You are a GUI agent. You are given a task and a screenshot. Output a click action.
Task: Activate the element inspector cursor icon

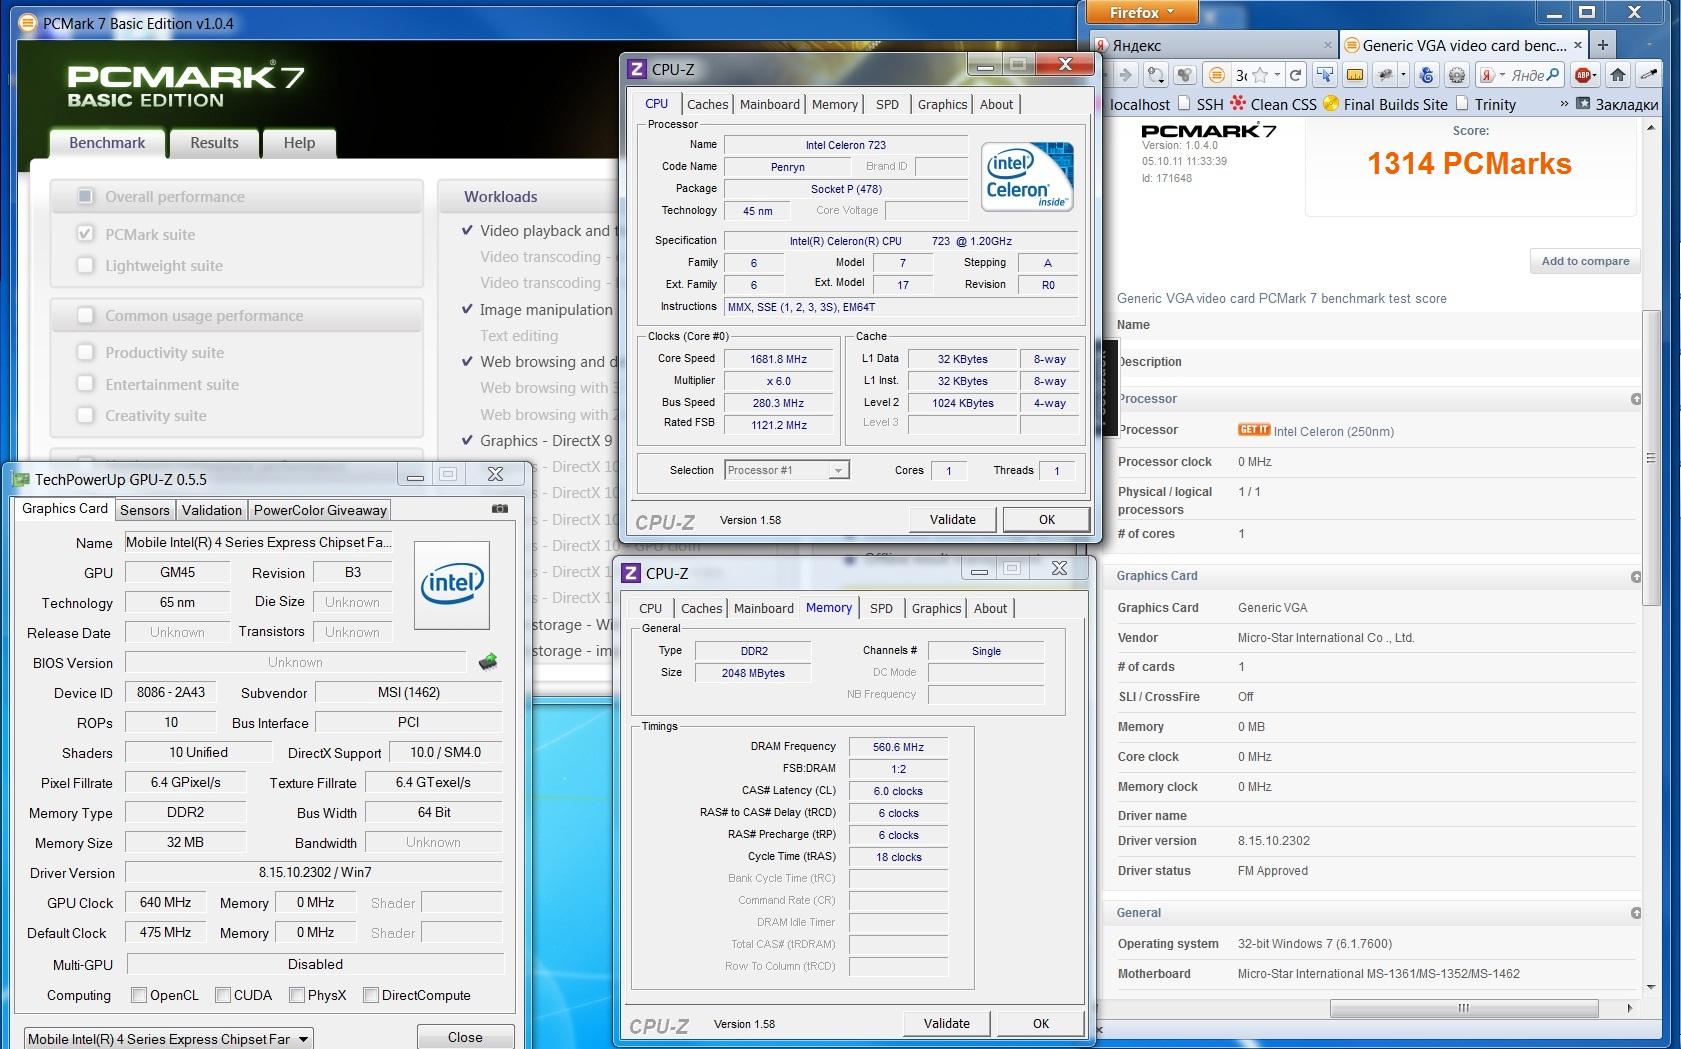(x=1325, y=75)
